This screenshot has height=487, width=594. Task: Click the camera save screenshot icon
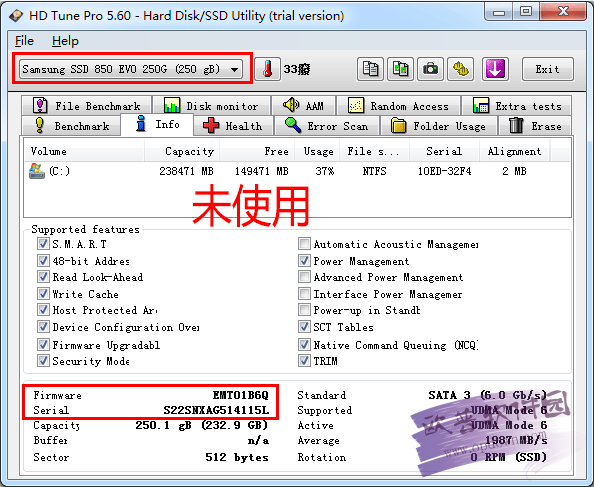[x=430, y=69]
